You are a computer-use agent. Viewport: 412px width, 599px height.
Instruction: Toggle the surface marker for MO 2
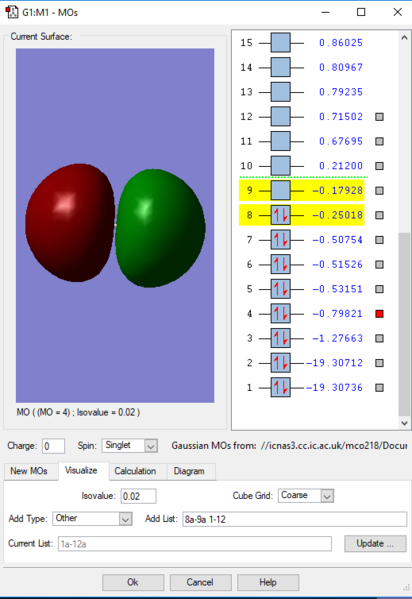click(379, 363)
